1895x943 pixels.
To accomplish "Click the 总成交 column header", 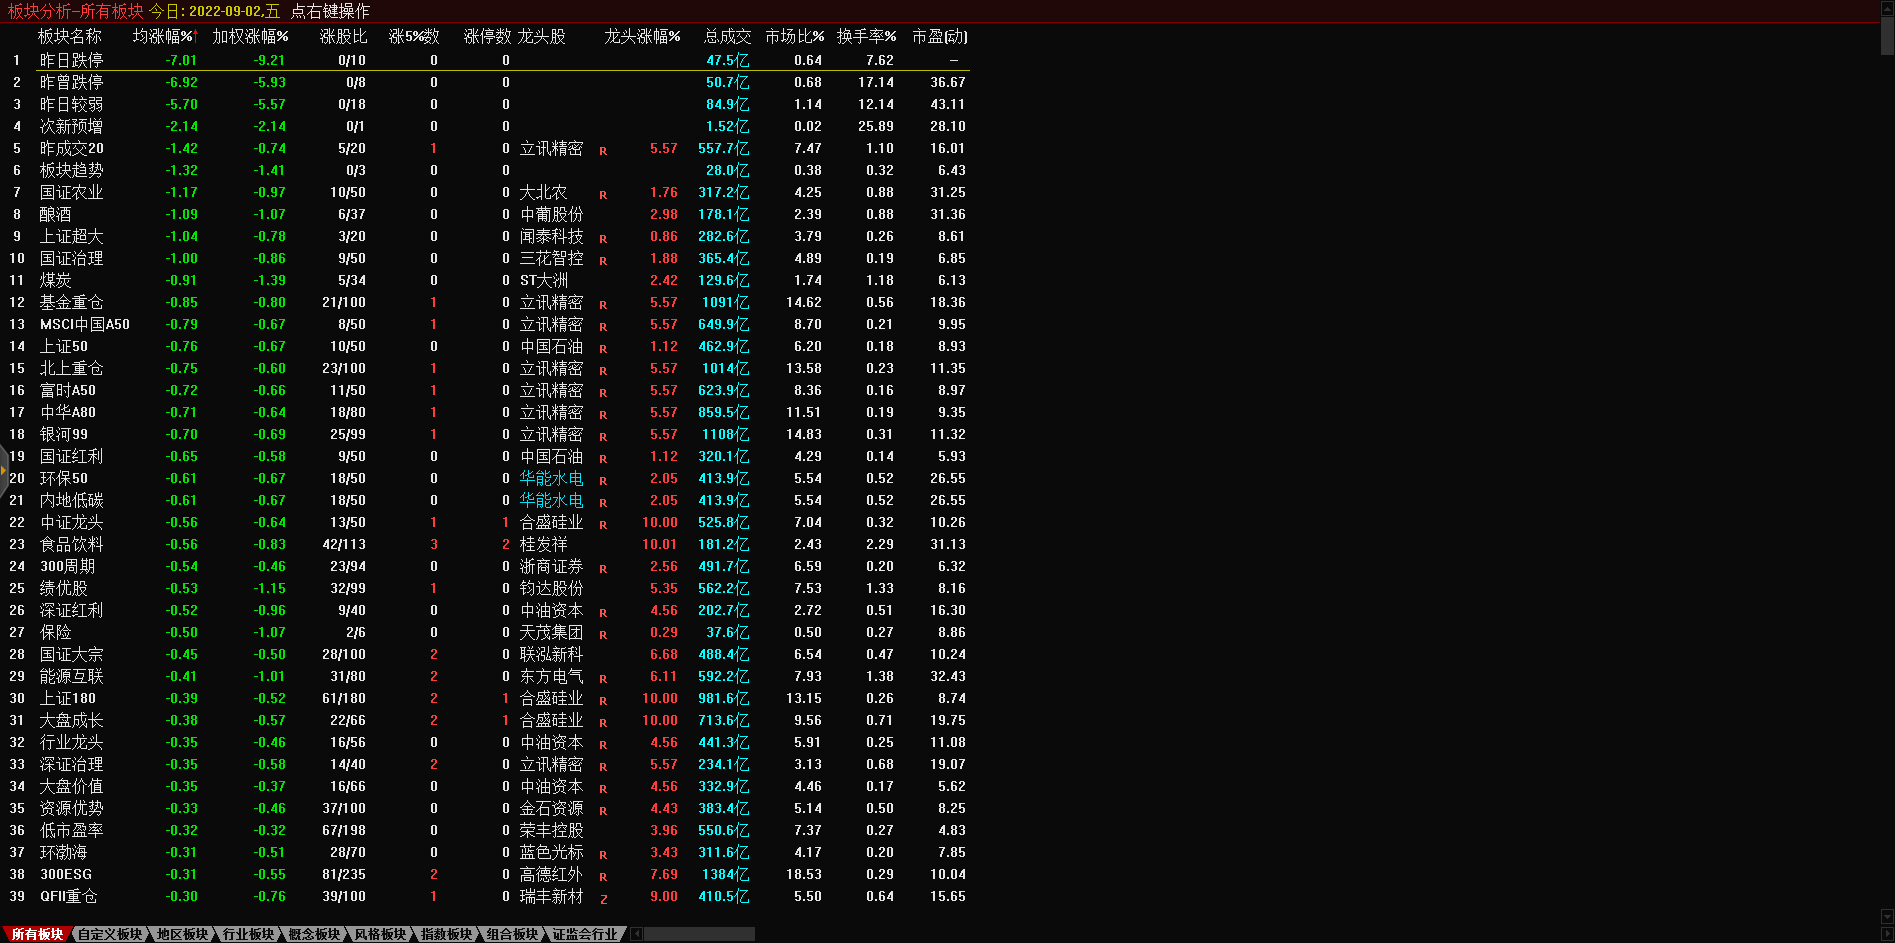I will (x=727, y=36).
